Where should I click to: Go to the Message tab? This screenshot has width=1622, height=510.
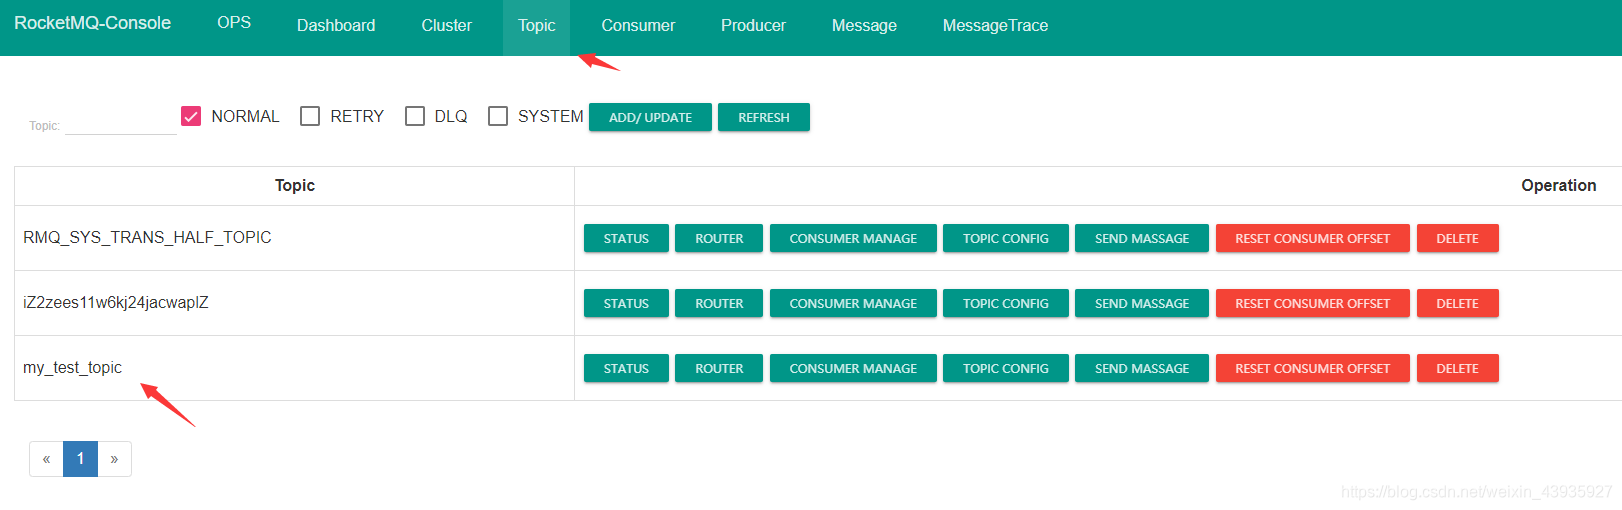(x=864, y=26)
